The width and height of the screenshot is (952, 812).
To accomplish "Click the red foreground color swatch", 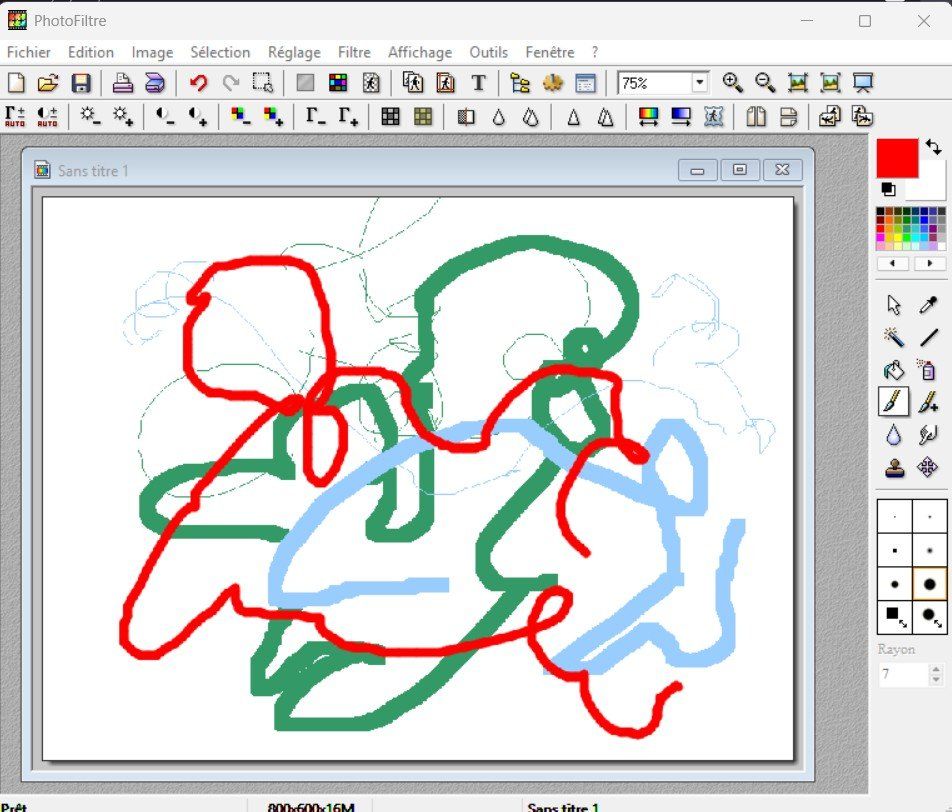I will pyautogui.click(x=897, y=158).
